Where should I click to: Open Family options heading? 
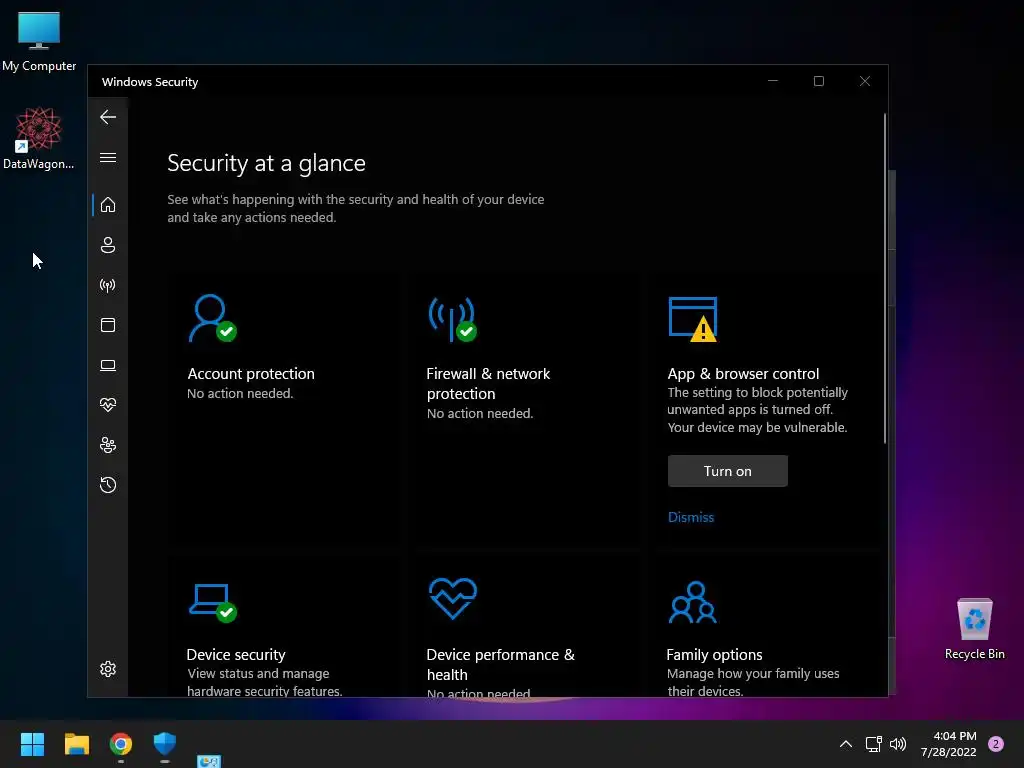click(x=714, y=654)
